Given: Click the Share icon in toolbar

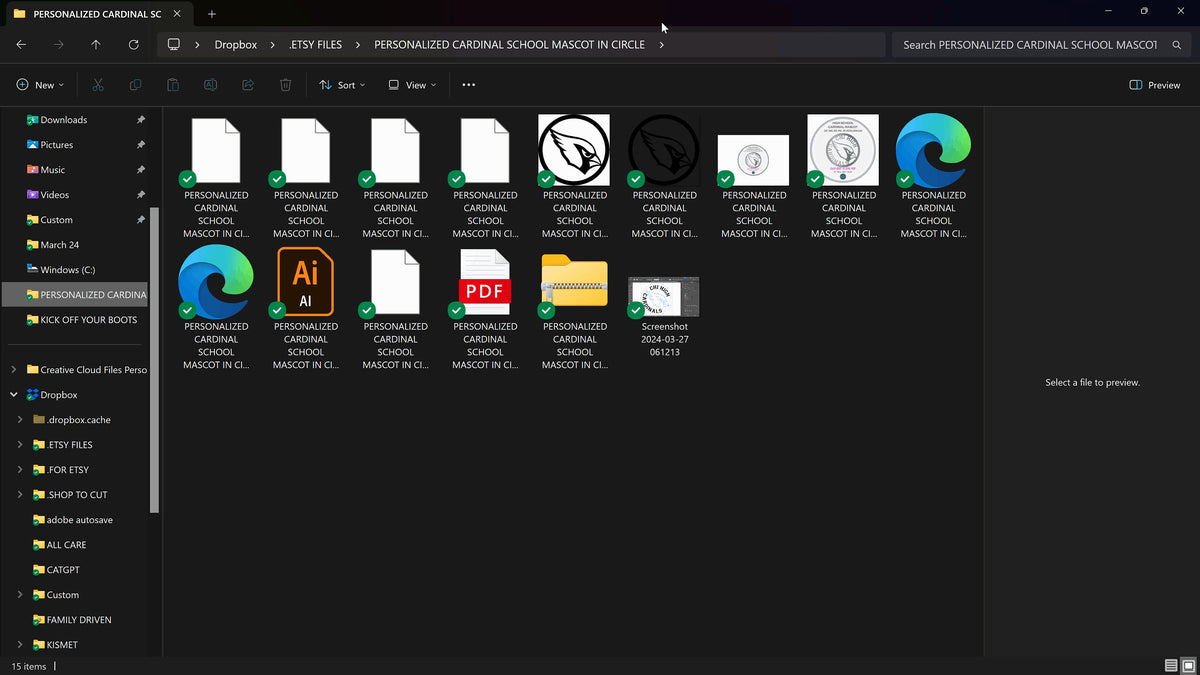Looking at the screenshot, I should 248,85.
